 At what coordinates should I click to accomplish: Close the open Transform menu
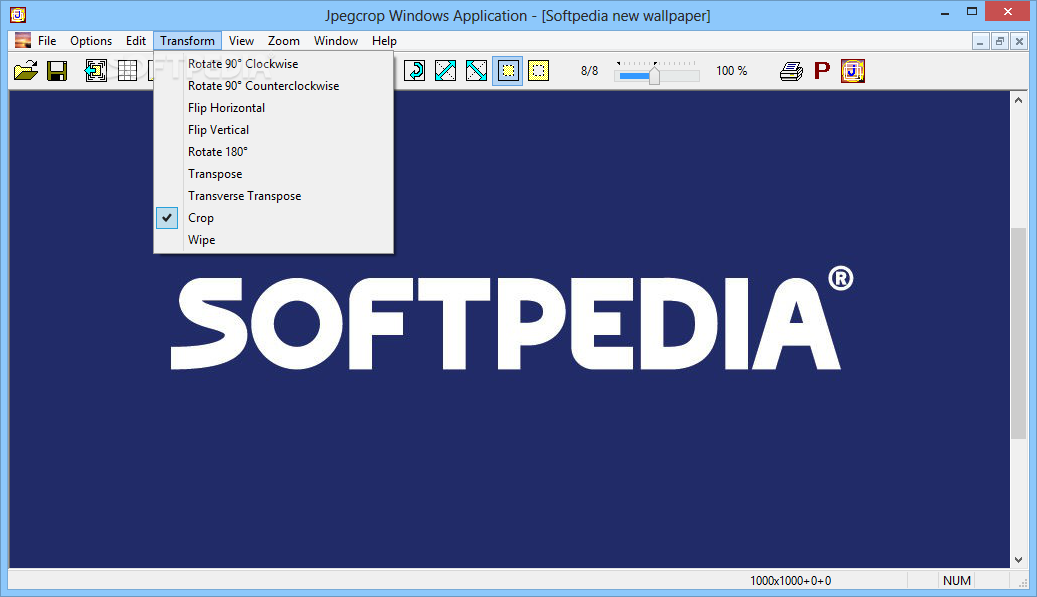click(x=187, y=40)
